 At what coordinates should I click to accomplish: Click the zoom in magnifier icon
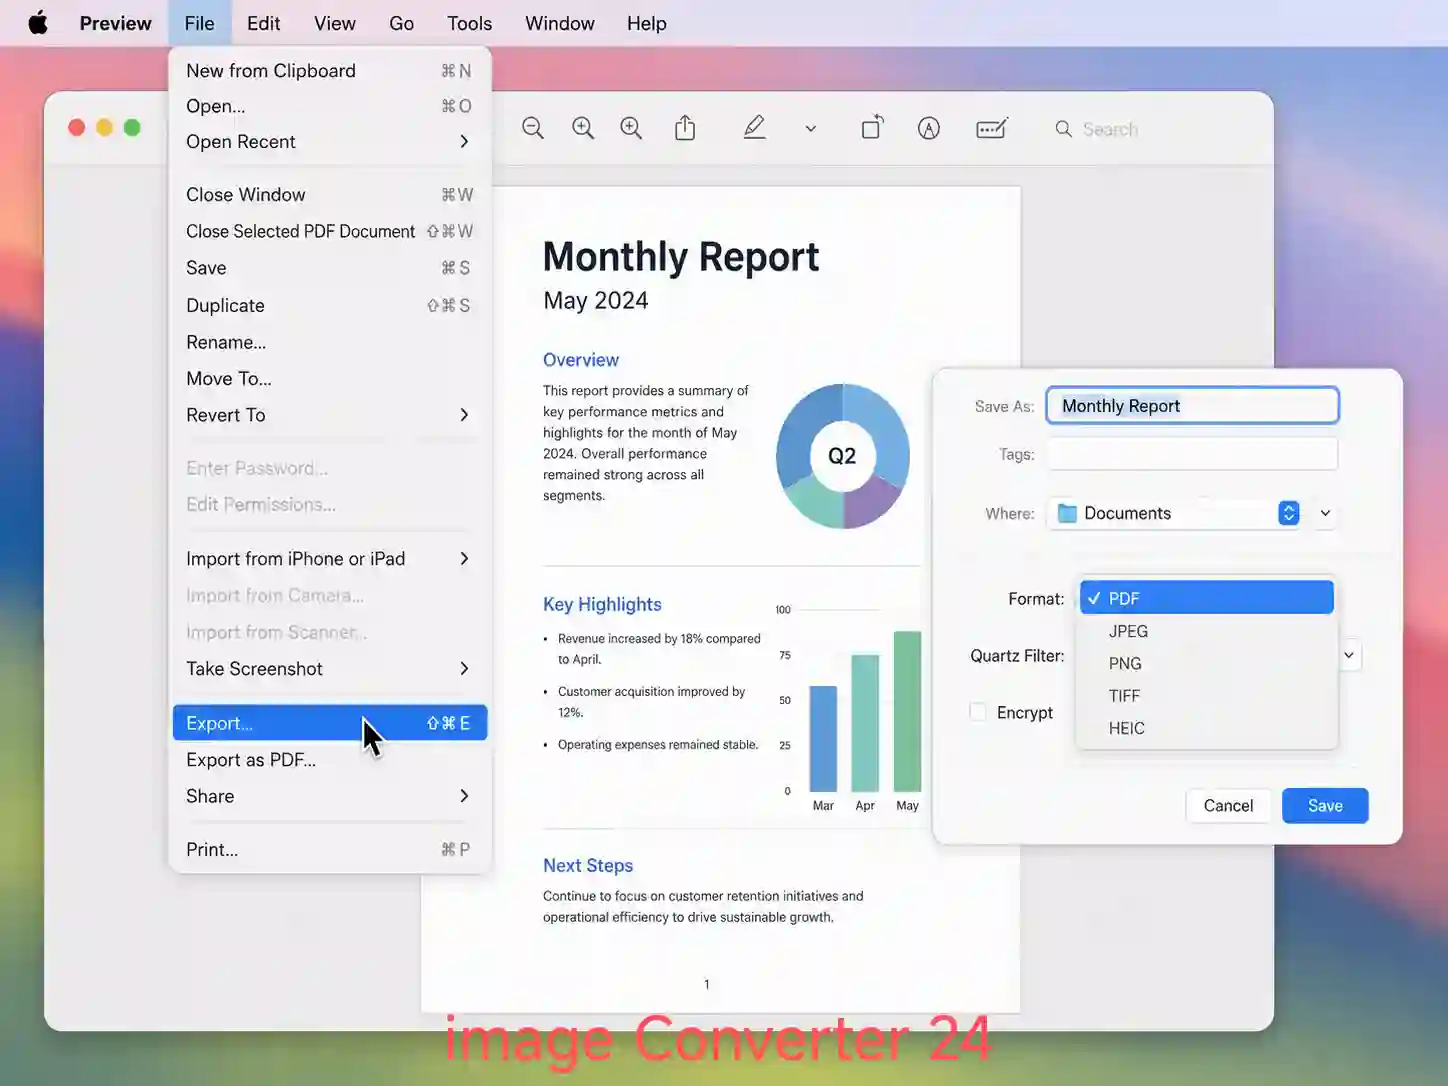pyautogui.click(x=583, y=128)
